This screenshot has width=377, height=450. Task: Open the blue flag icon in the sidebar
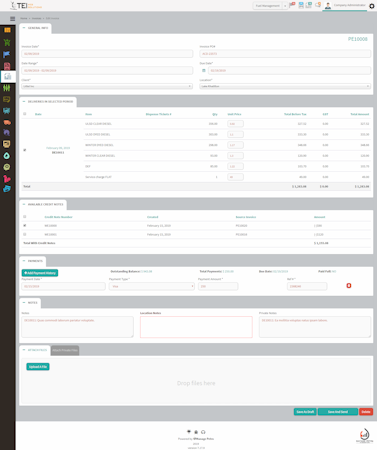tap(7, 54)
